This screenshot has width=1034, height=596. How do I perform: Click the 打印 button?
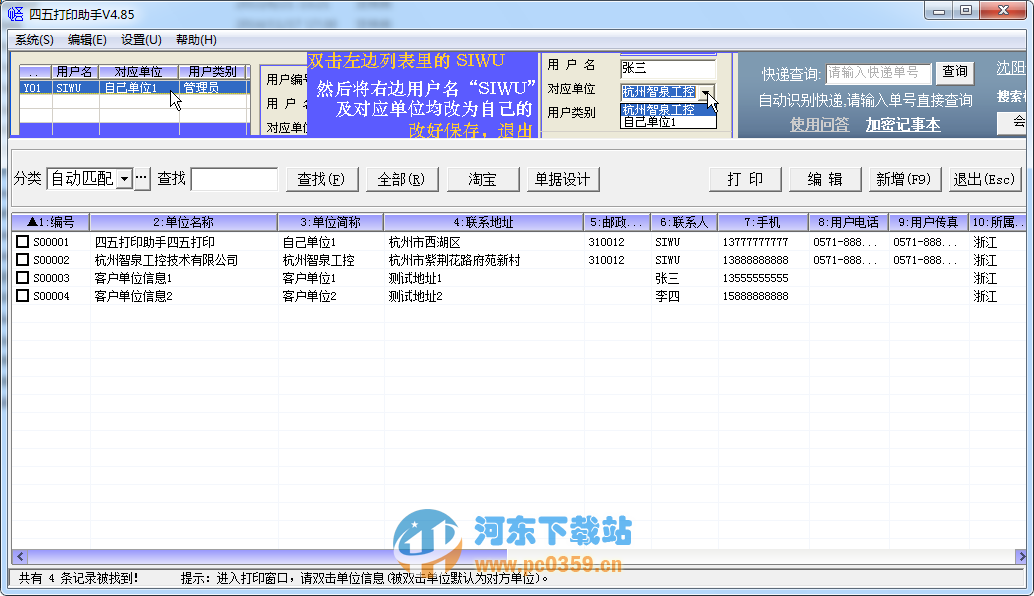745,178
